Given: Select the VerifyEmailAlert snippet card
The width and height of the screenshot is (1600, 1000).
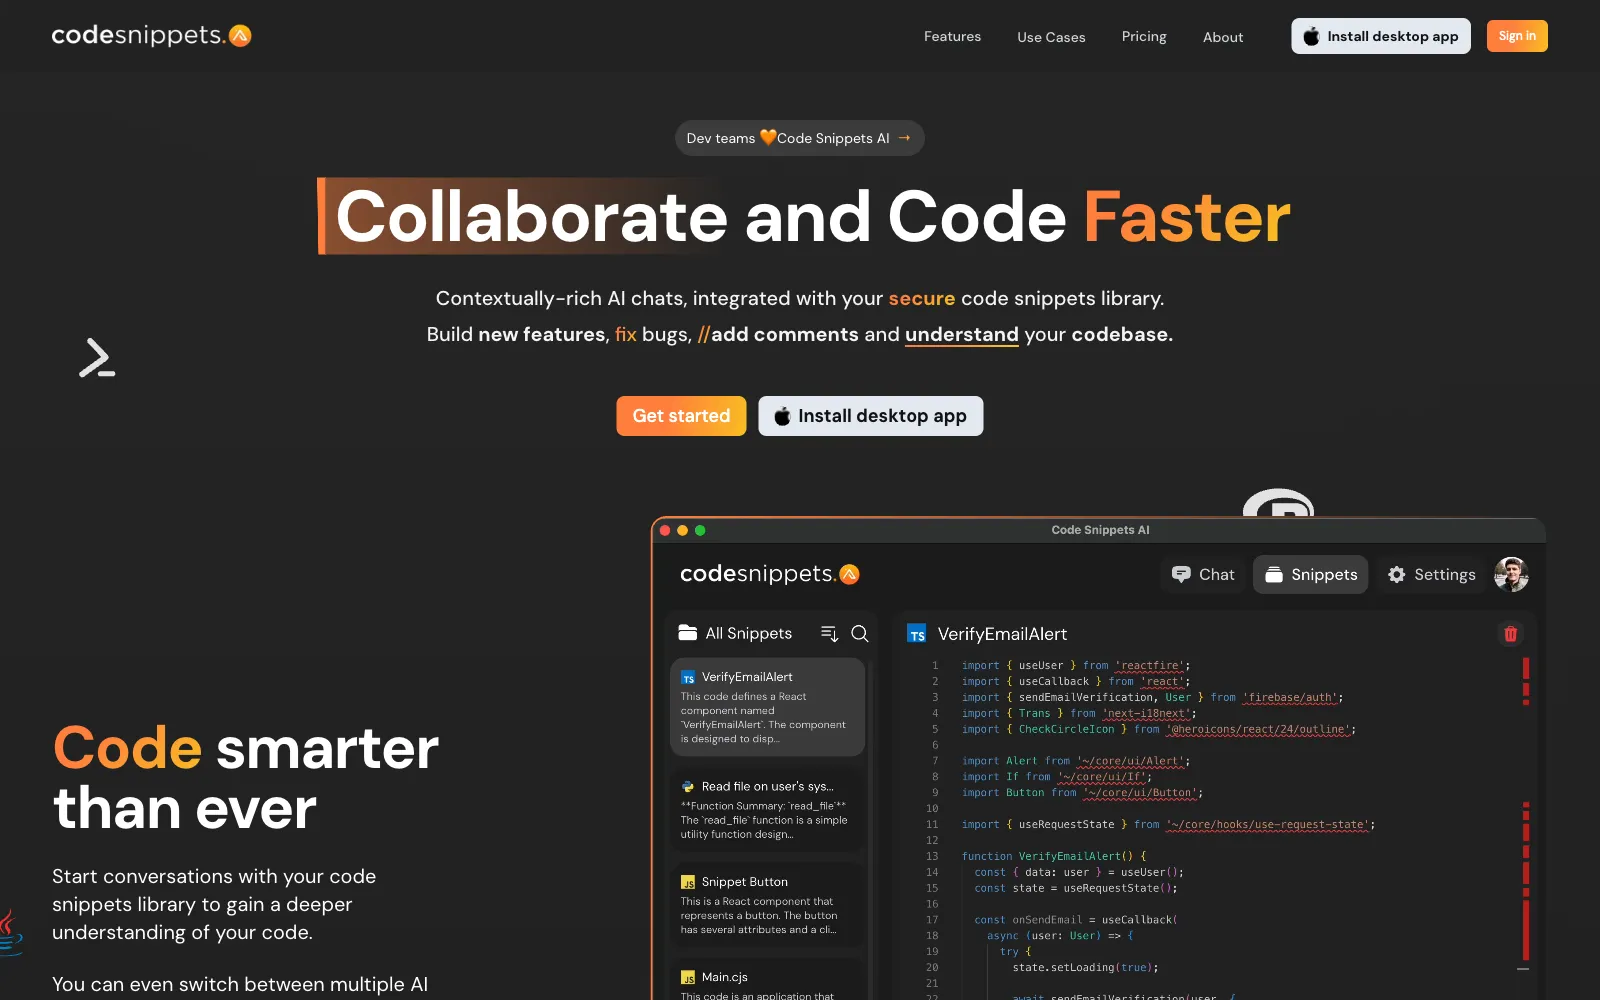Looking at the screenshot, I should pos(767,706).
